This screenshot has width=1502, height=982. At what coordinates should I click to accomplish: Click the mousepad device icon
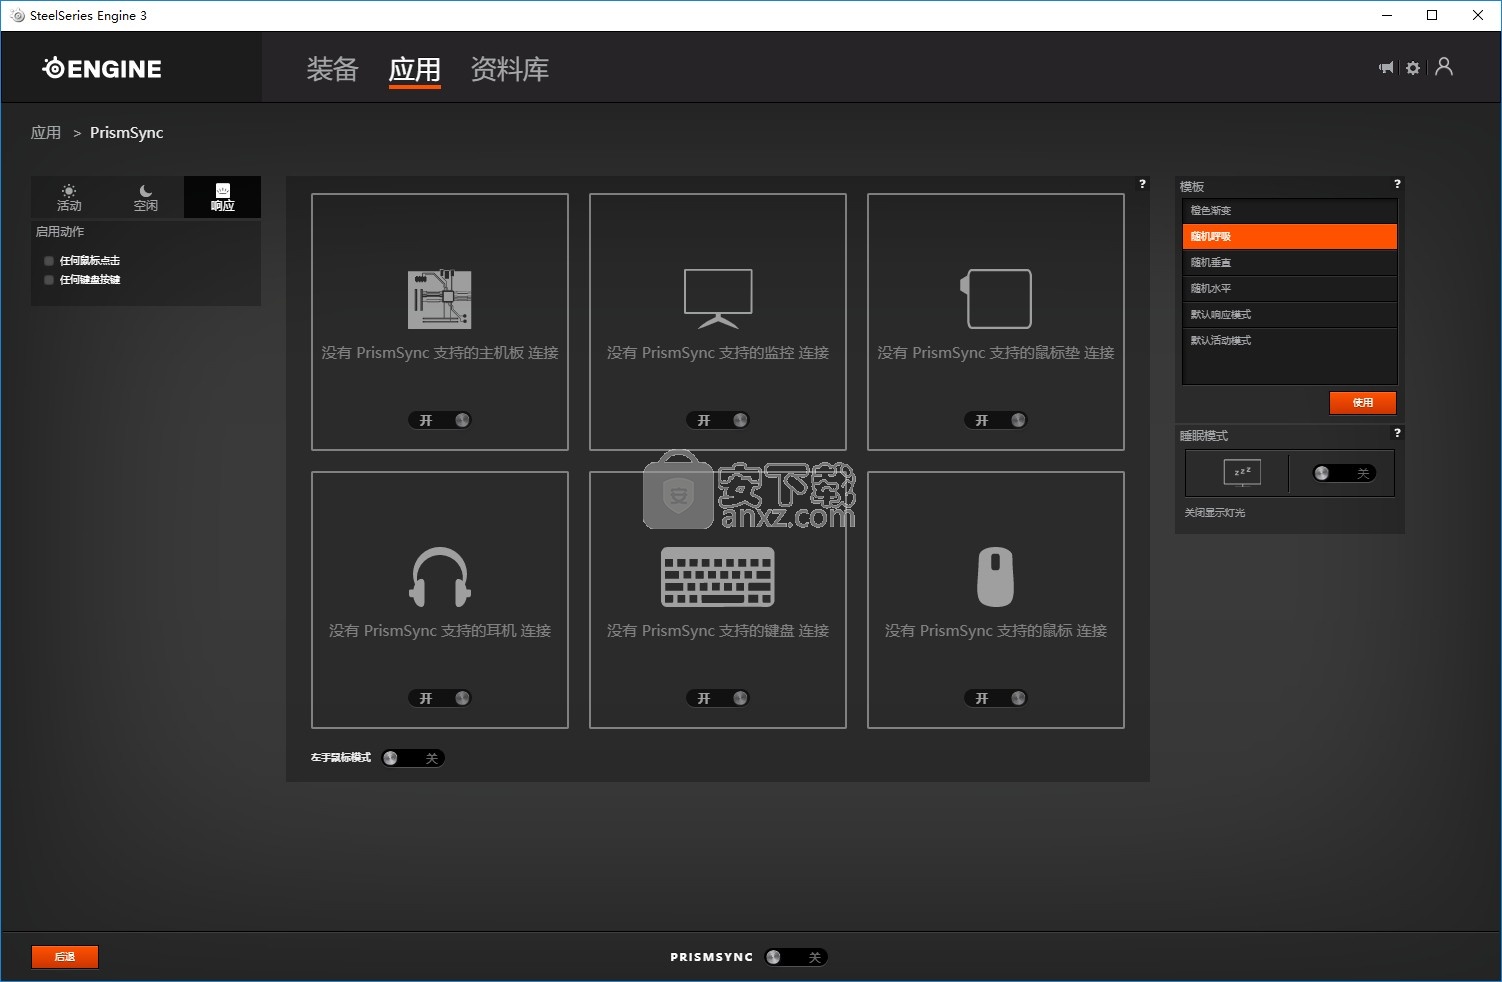[996, 299]
